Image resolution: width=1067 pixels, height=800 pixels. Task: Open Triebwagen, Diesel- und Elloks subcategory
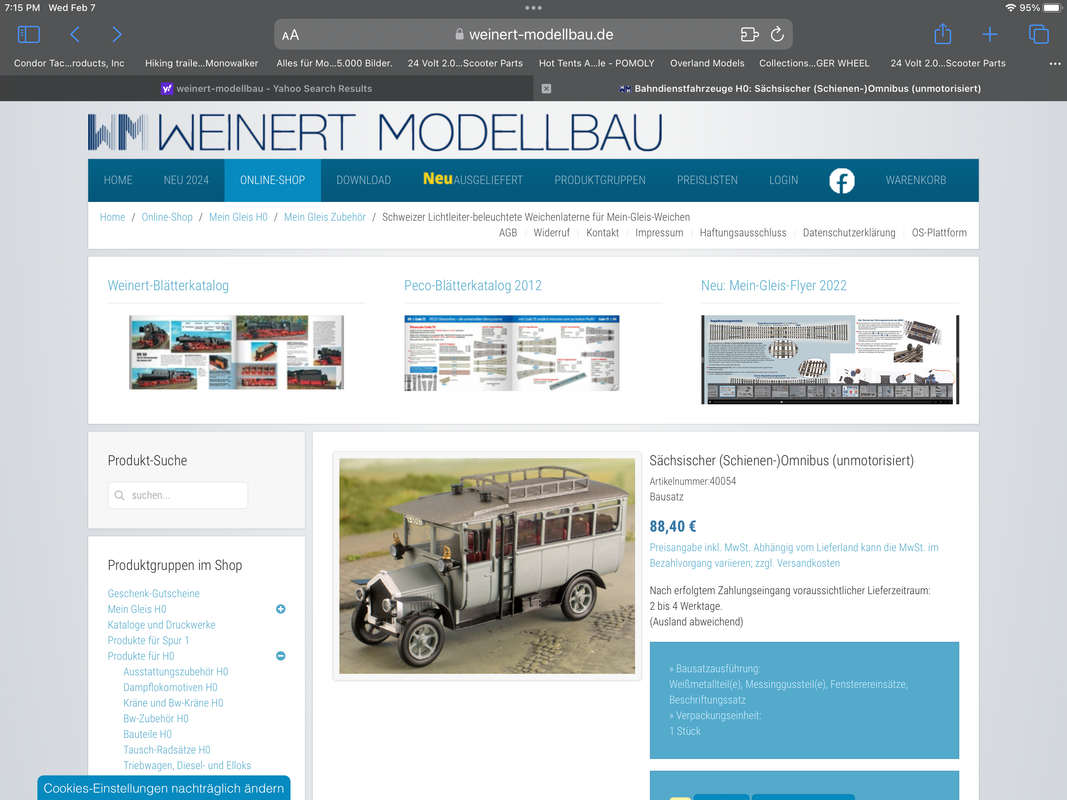(x=187, y=765)
